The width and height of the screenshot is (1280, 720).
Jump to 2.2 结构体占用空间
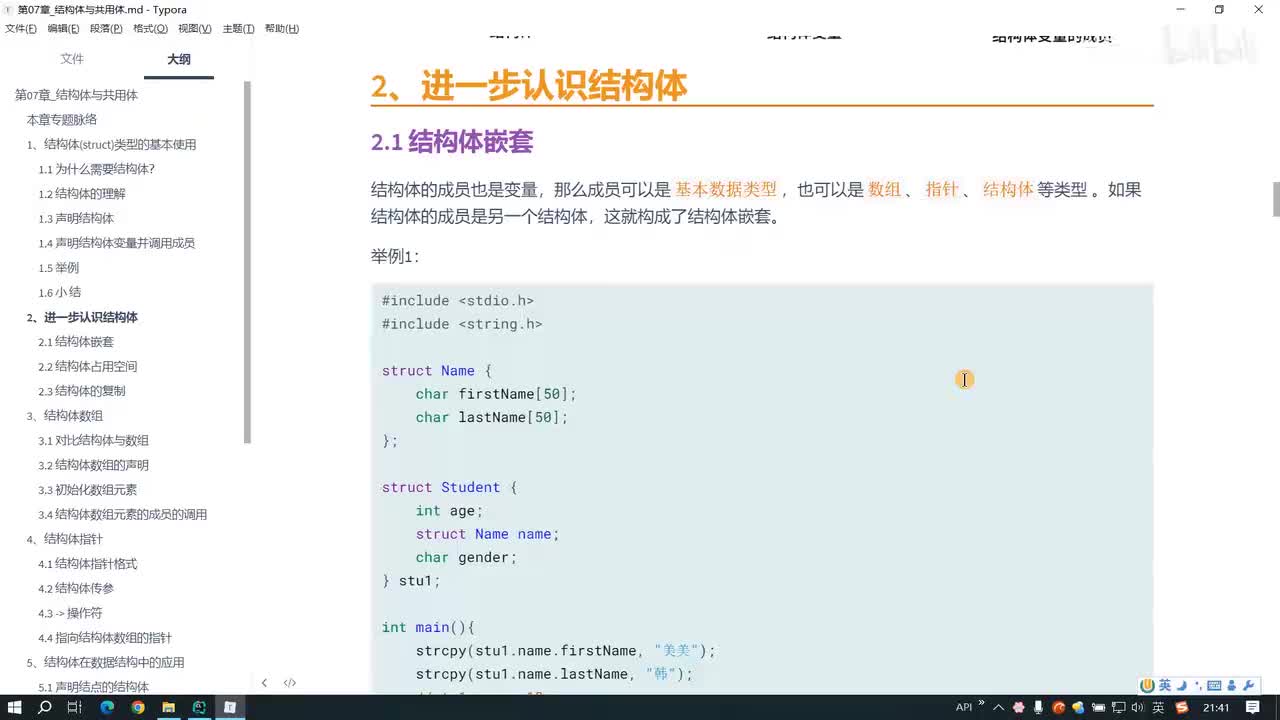(x=88, y=366)
